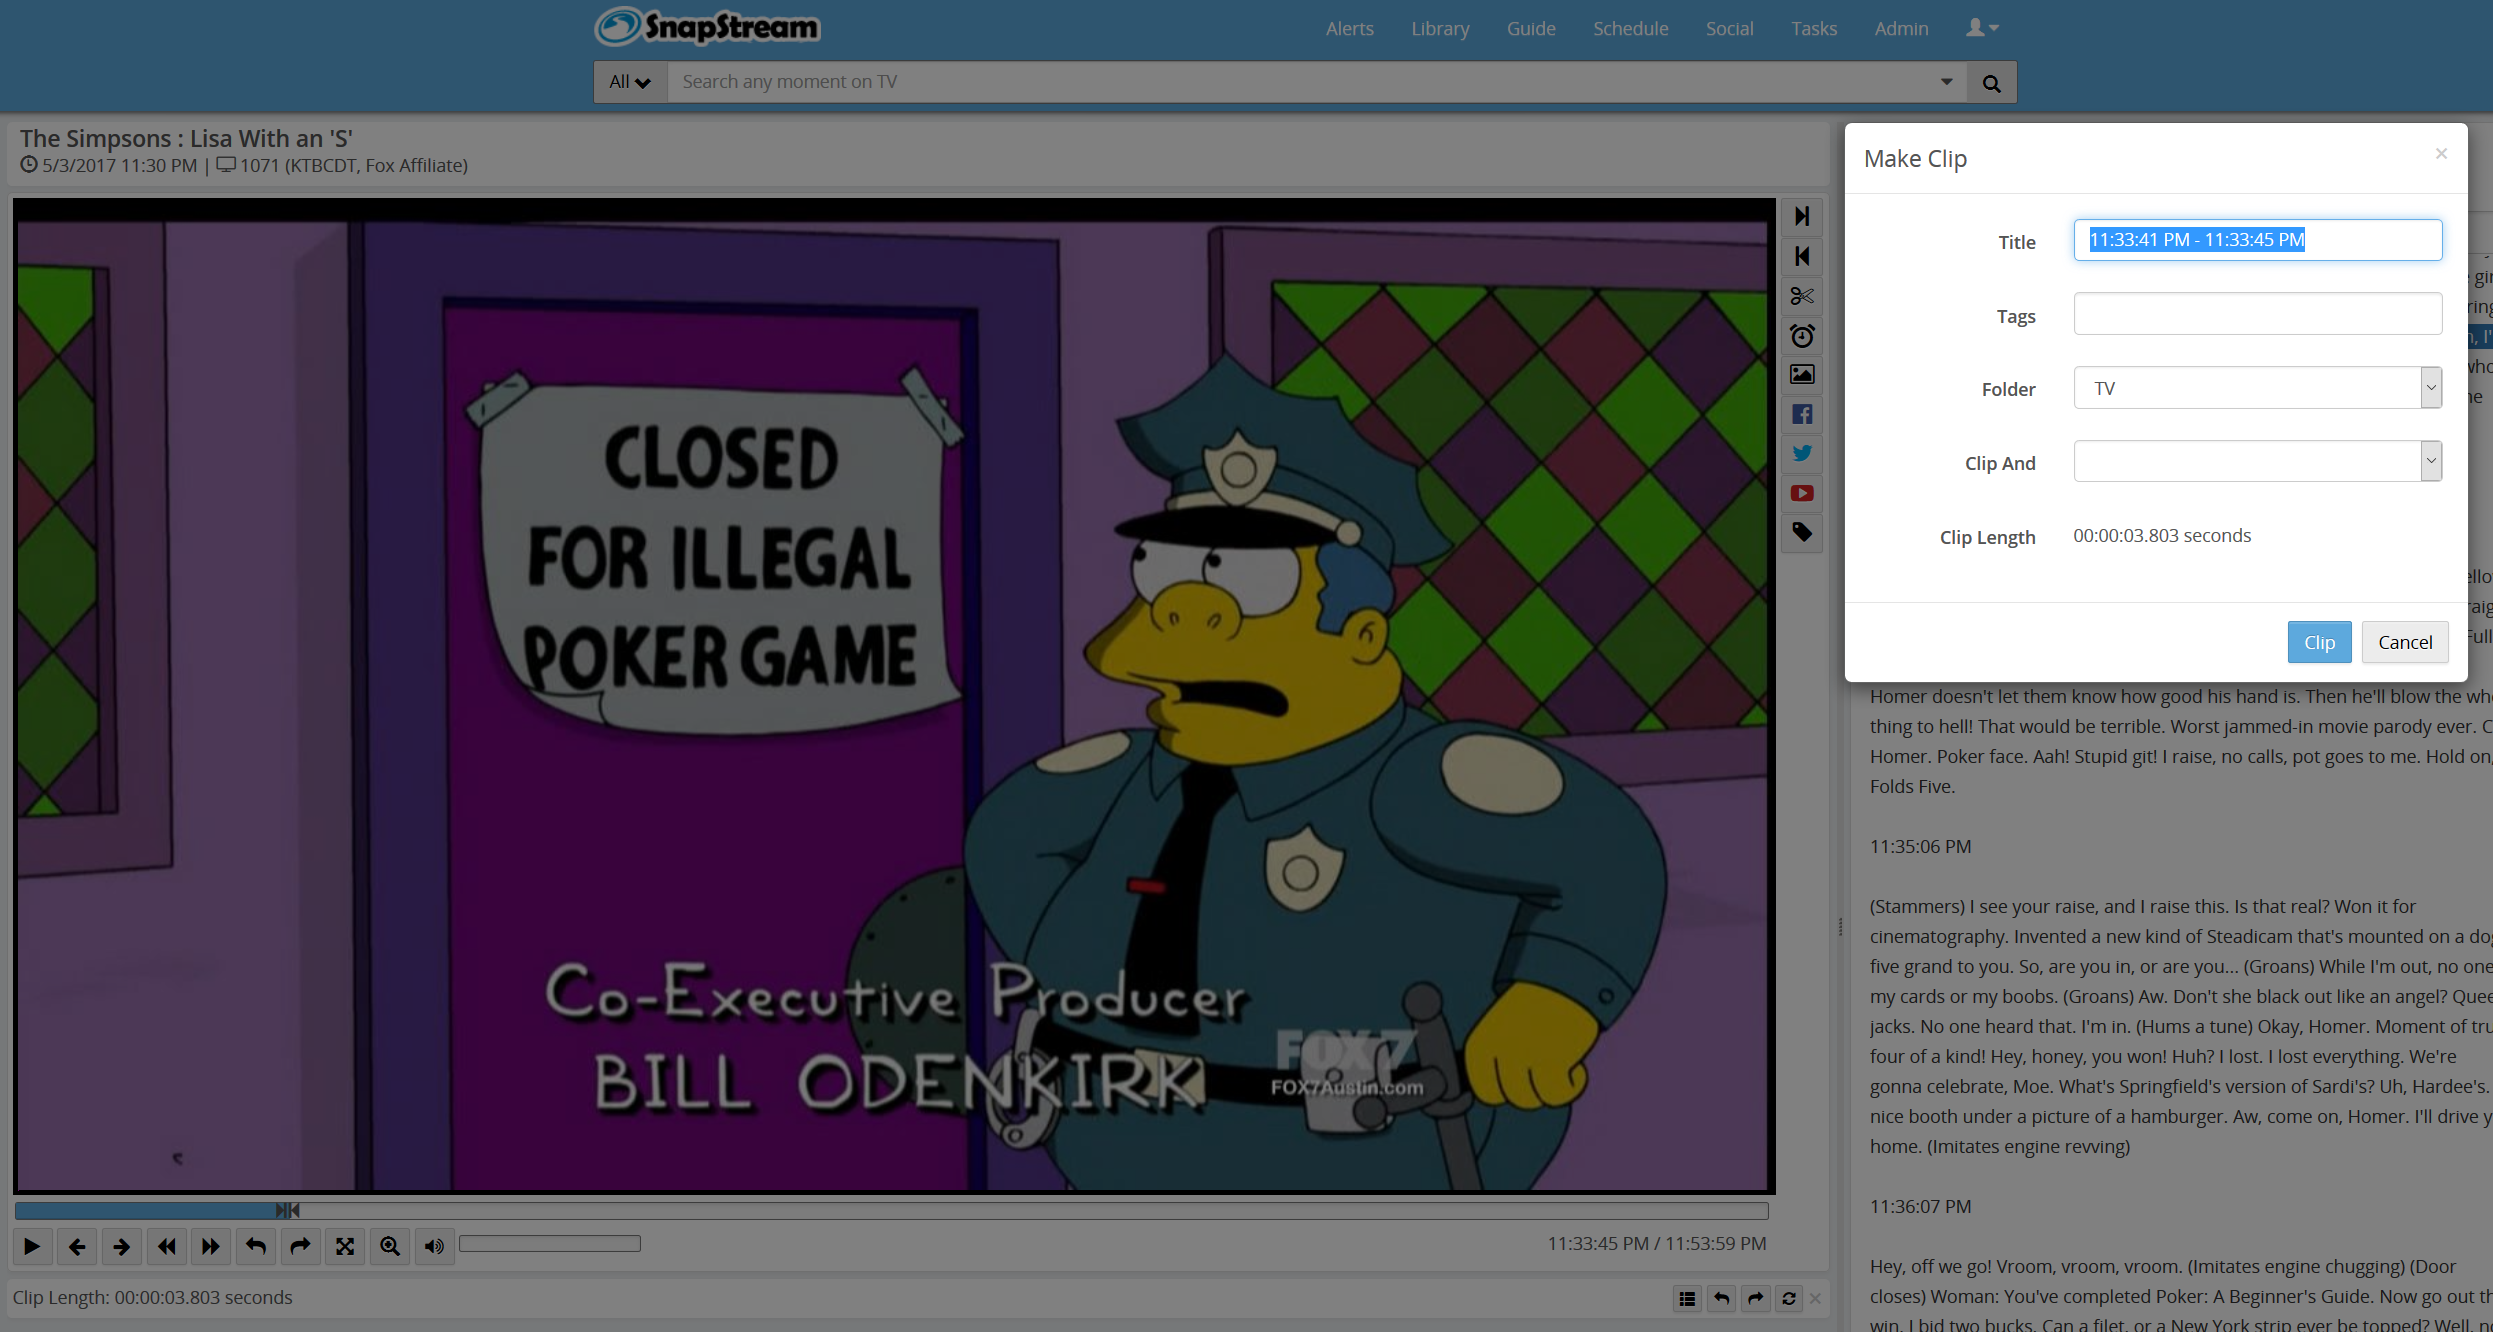The image size is (2493, 1332).
Task: Click into the Search any moment on TV field
Action: [x=1300, y=82]
